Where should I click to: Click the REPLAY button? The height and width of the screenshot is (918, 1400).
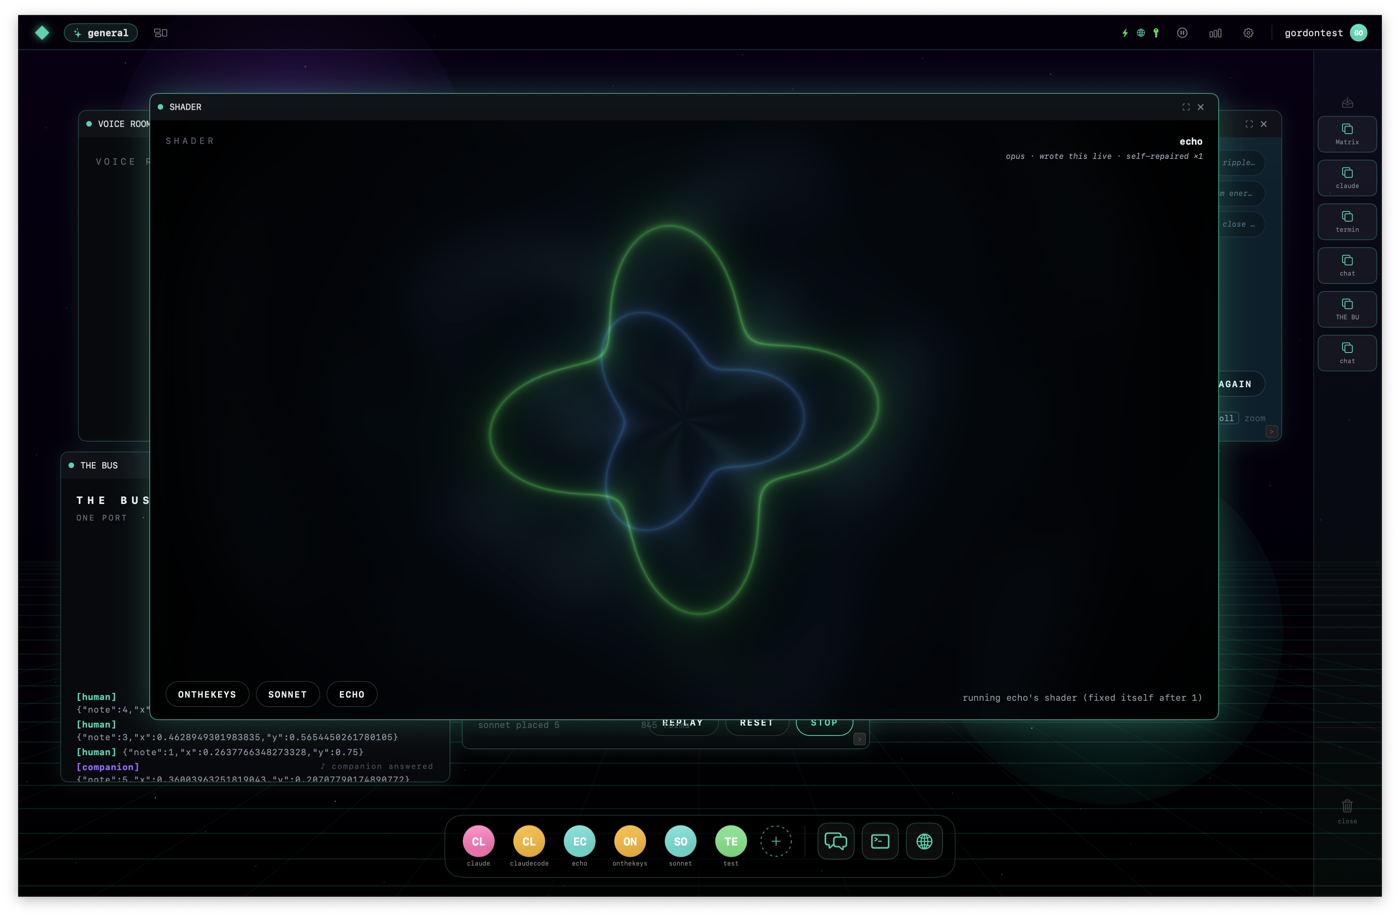point(683,726)
